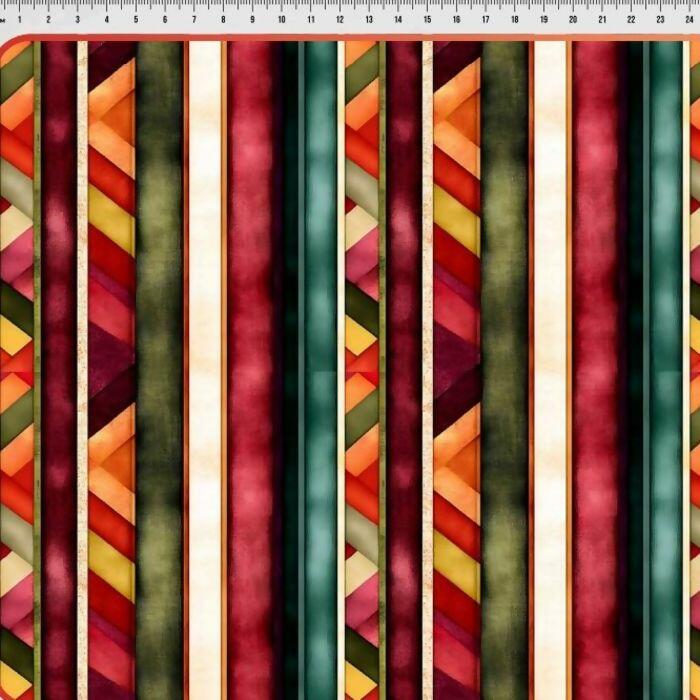Image resolution: width=700 pixels, height=700 pixels.
Task: Select ruler mark number 24
Action: coord(688,19)
